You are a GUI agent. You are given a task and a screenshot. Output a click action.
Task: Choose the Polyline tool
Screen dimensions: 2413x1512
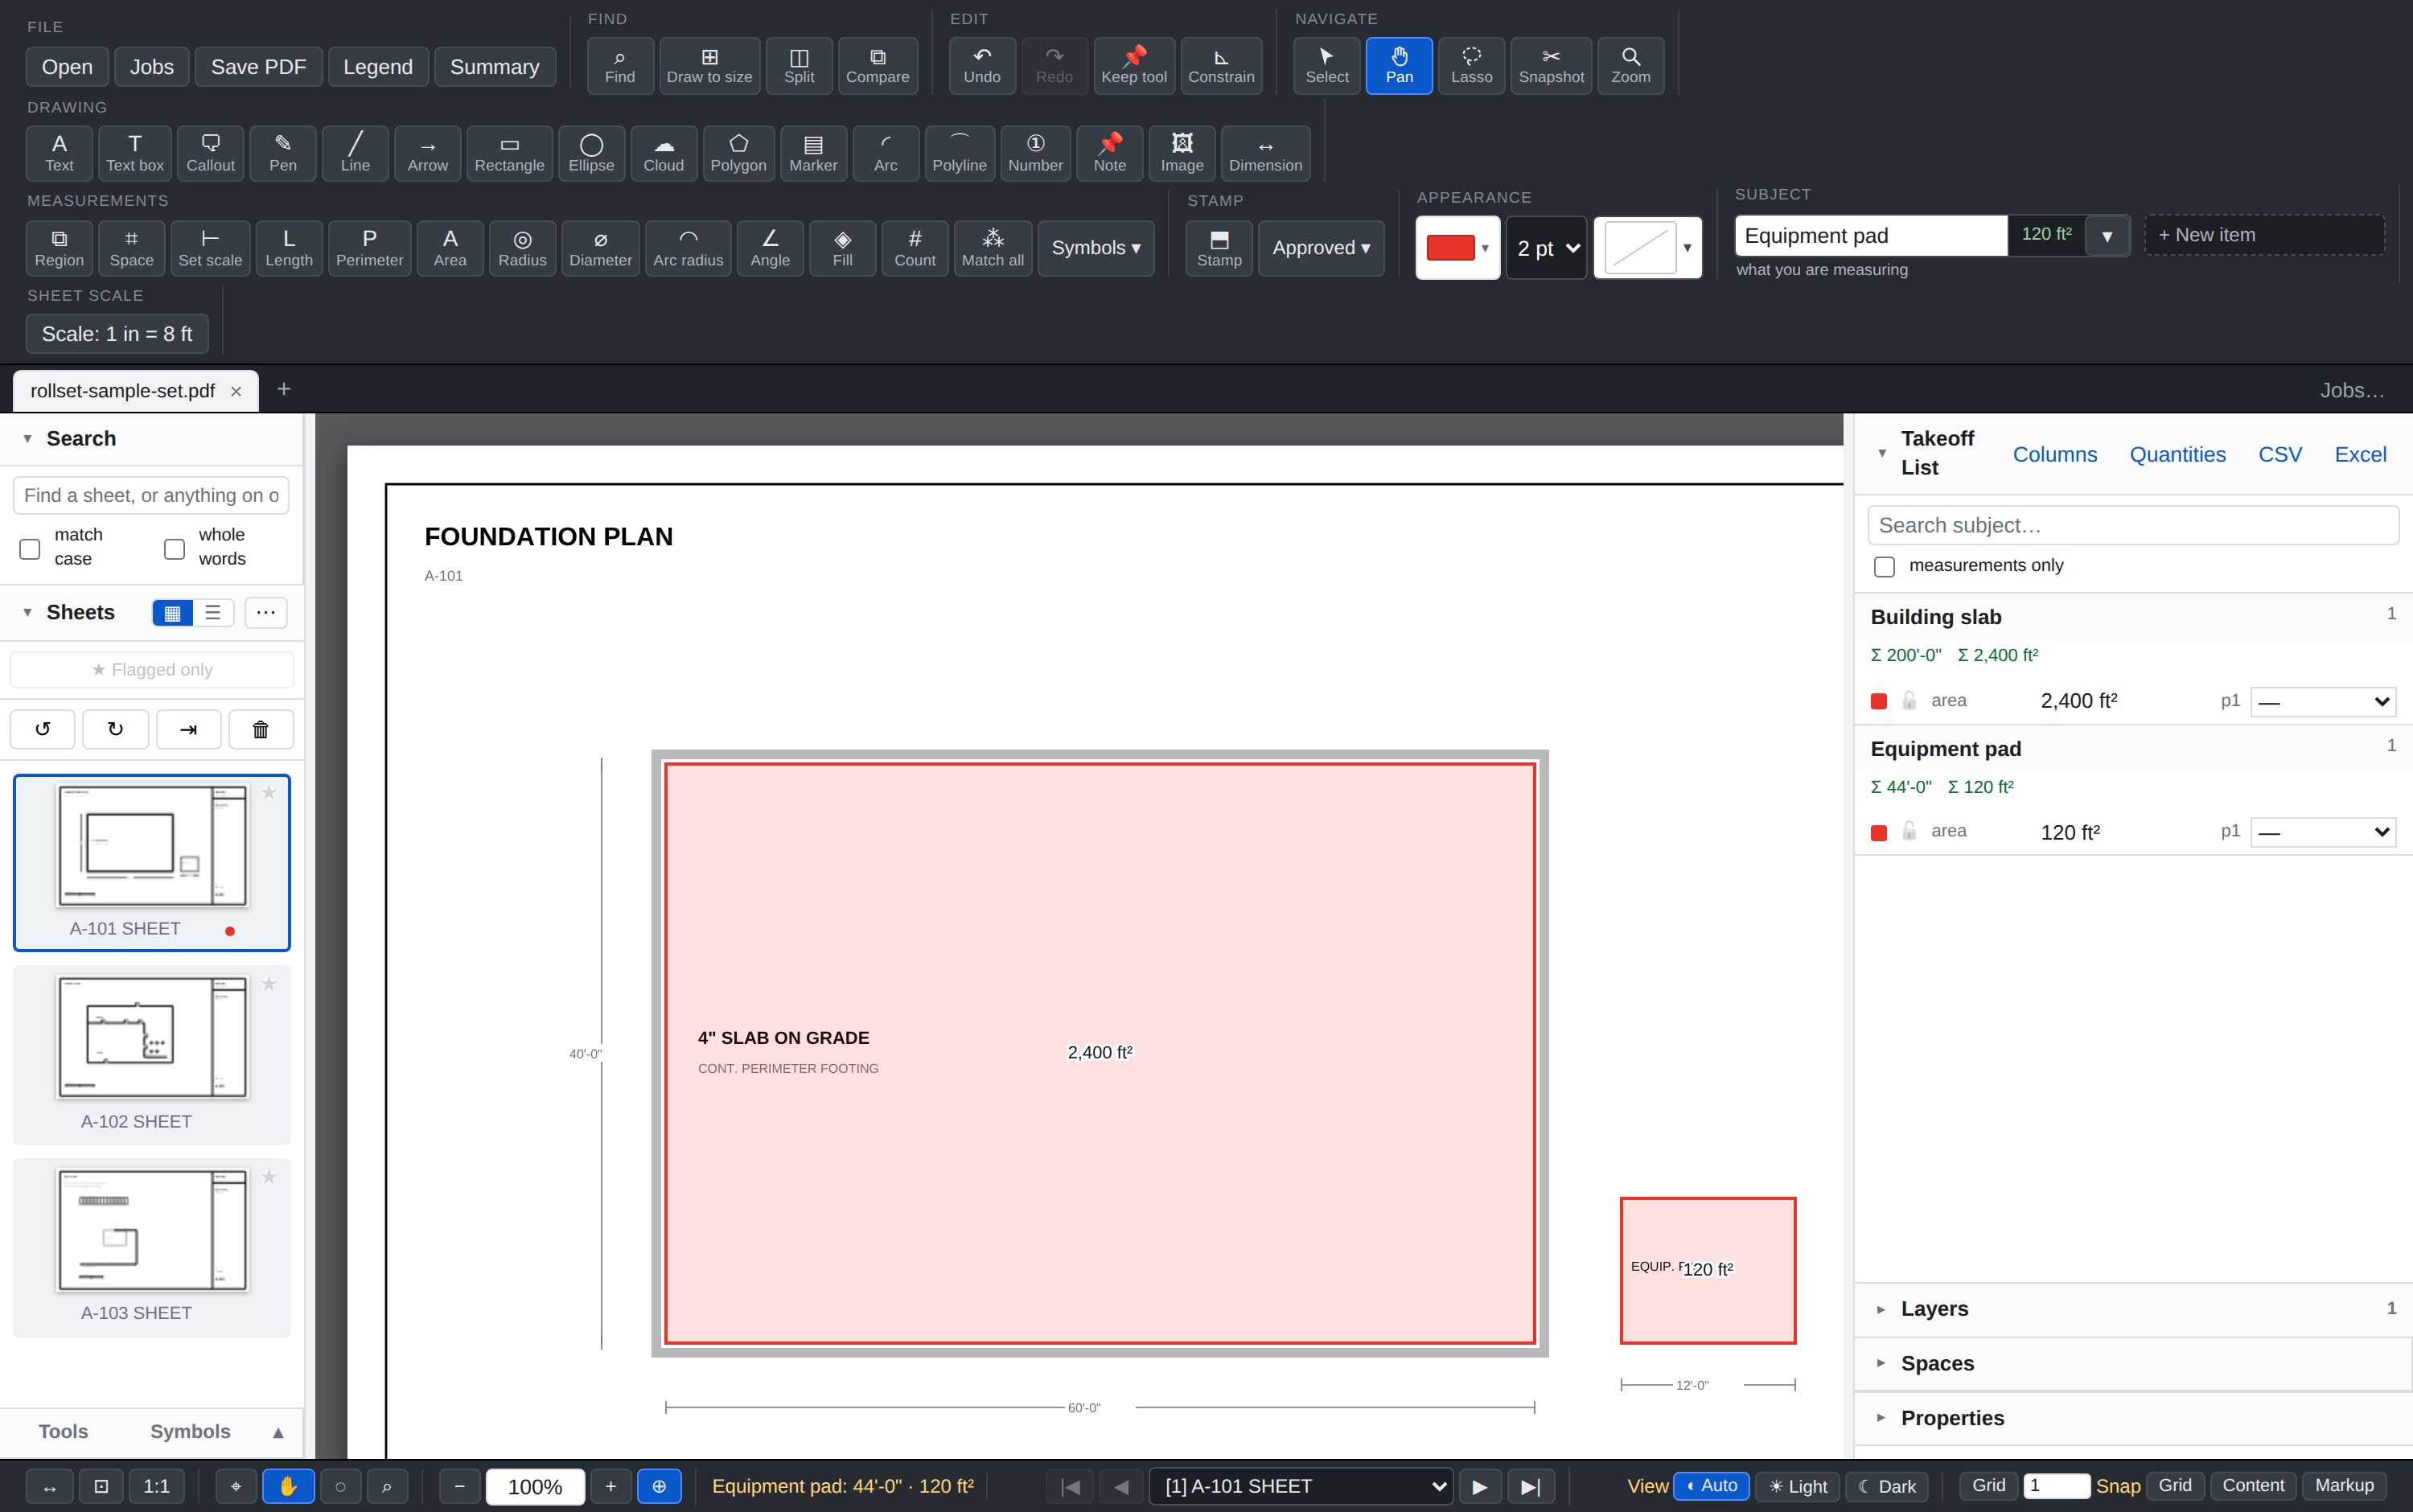point(959,153)
